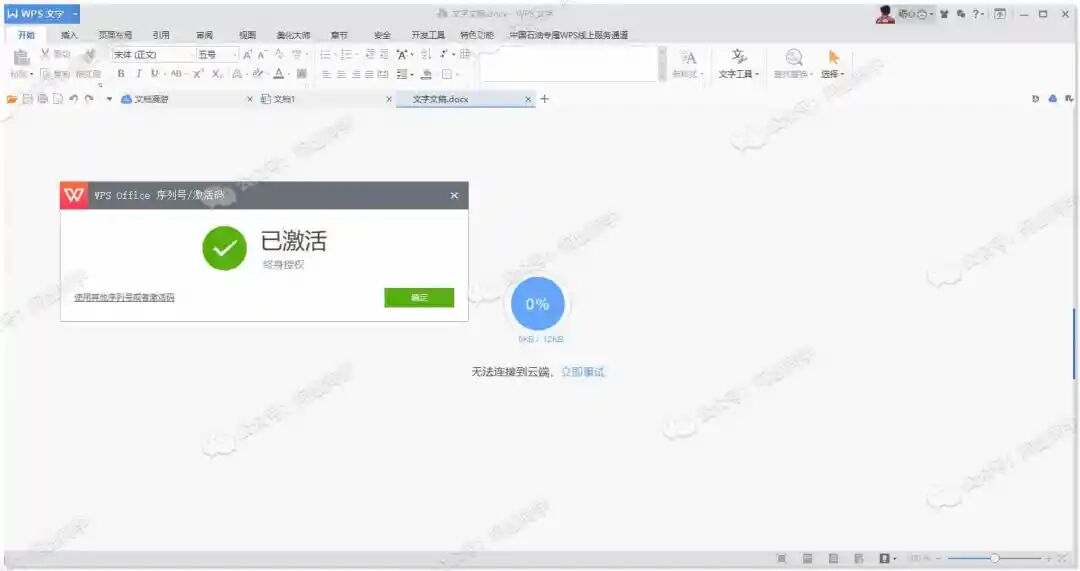The image size is (1080, 571).
Task: Switch to the 视图 ribbon tab
Action: (x=247, y=35)
